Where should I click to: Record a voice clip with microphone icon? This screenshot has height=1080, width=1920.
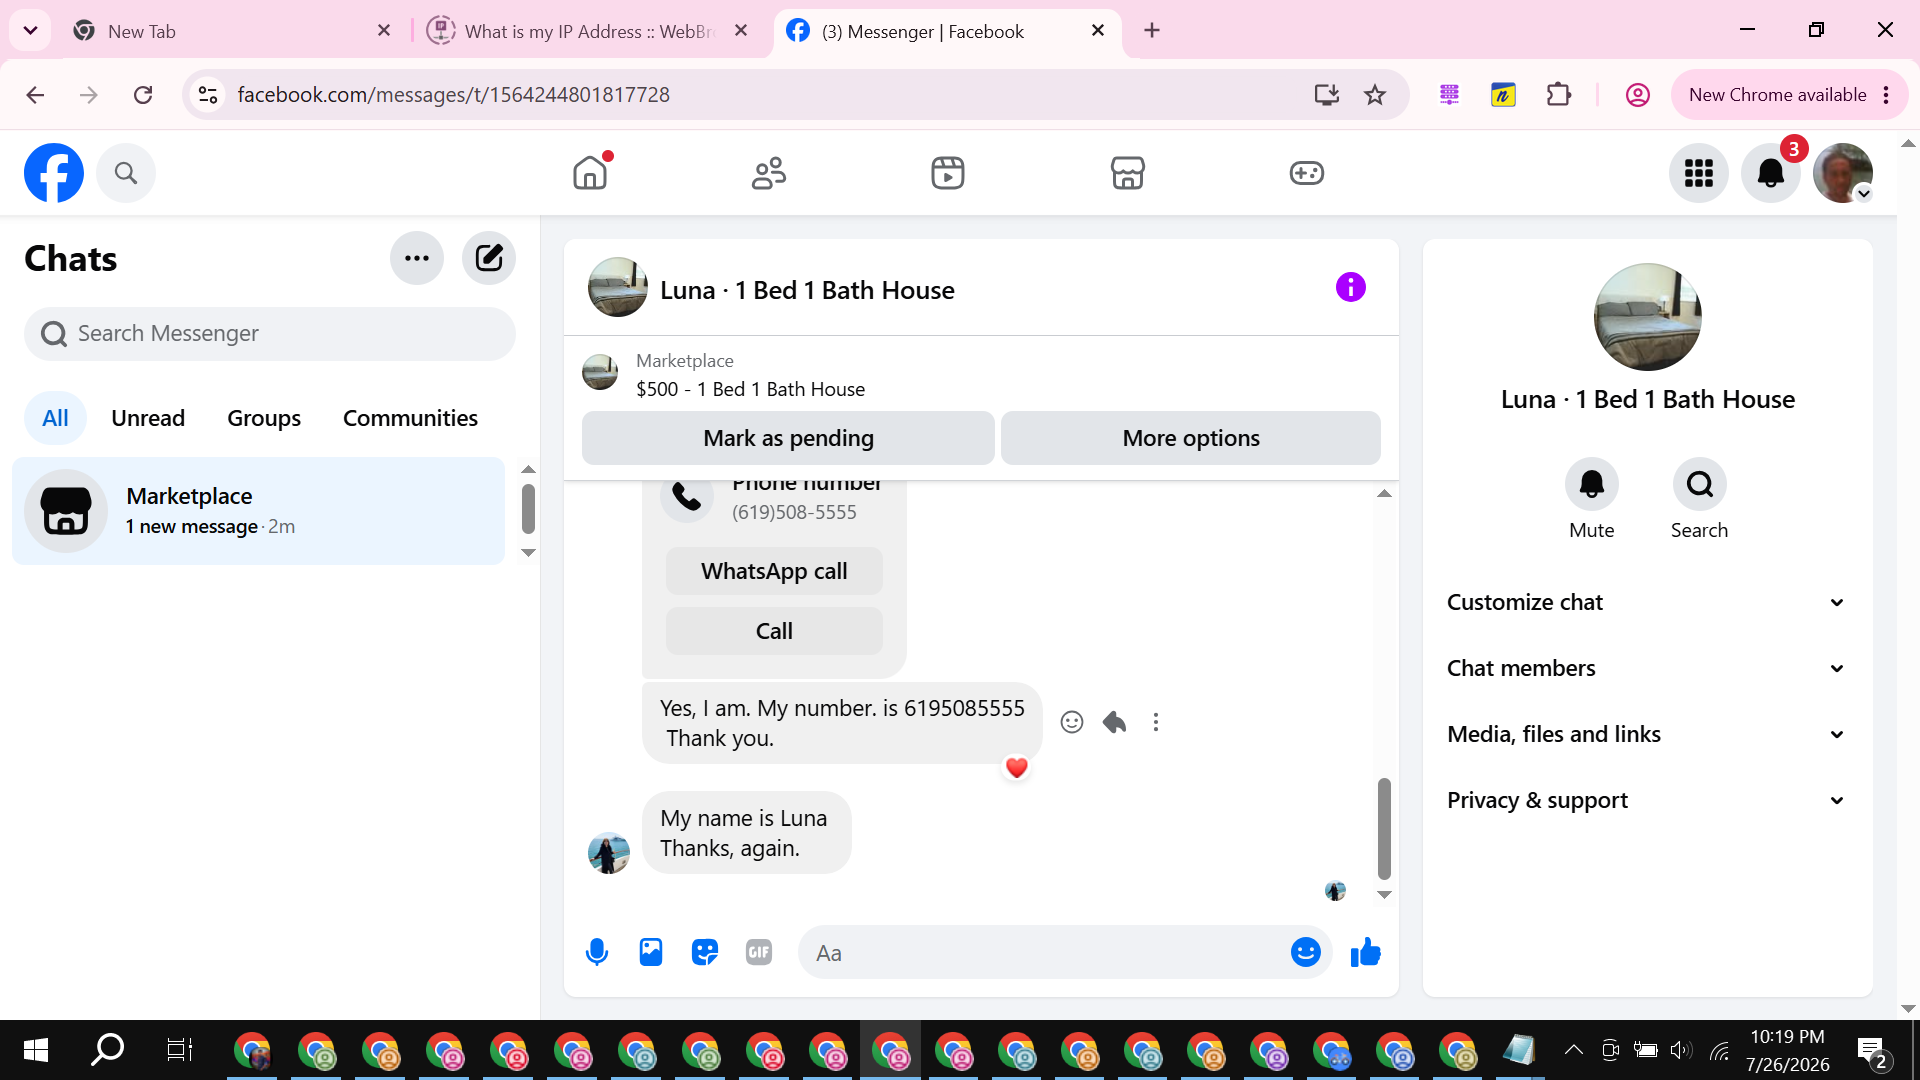point(597,952)
